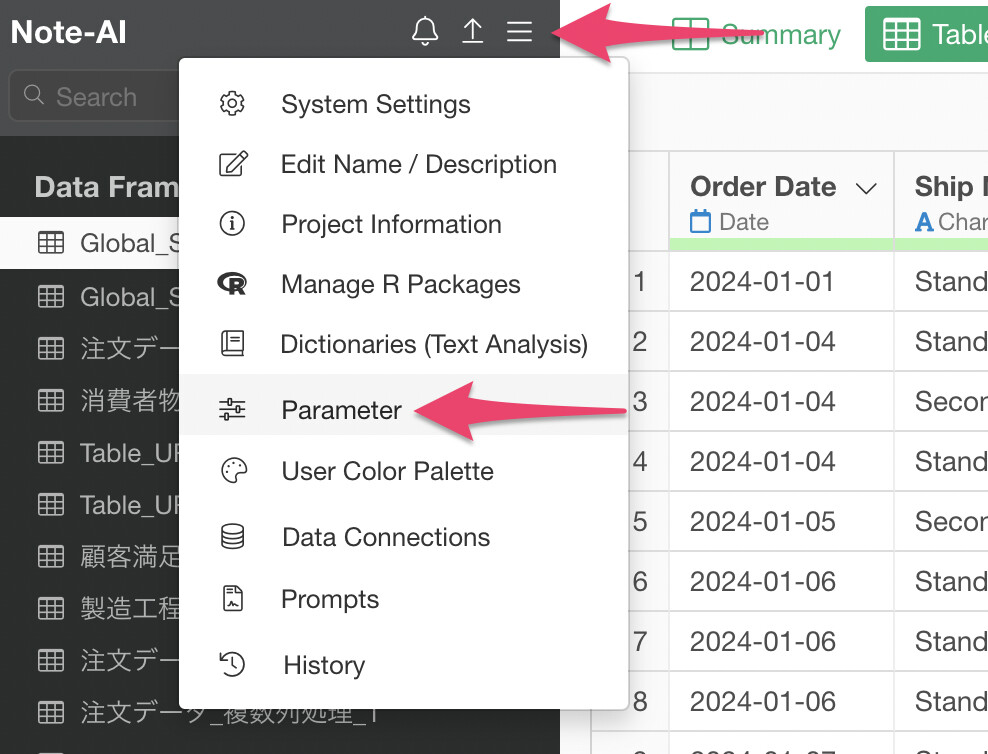Click the User Color Palette icon

click(233, 471)
